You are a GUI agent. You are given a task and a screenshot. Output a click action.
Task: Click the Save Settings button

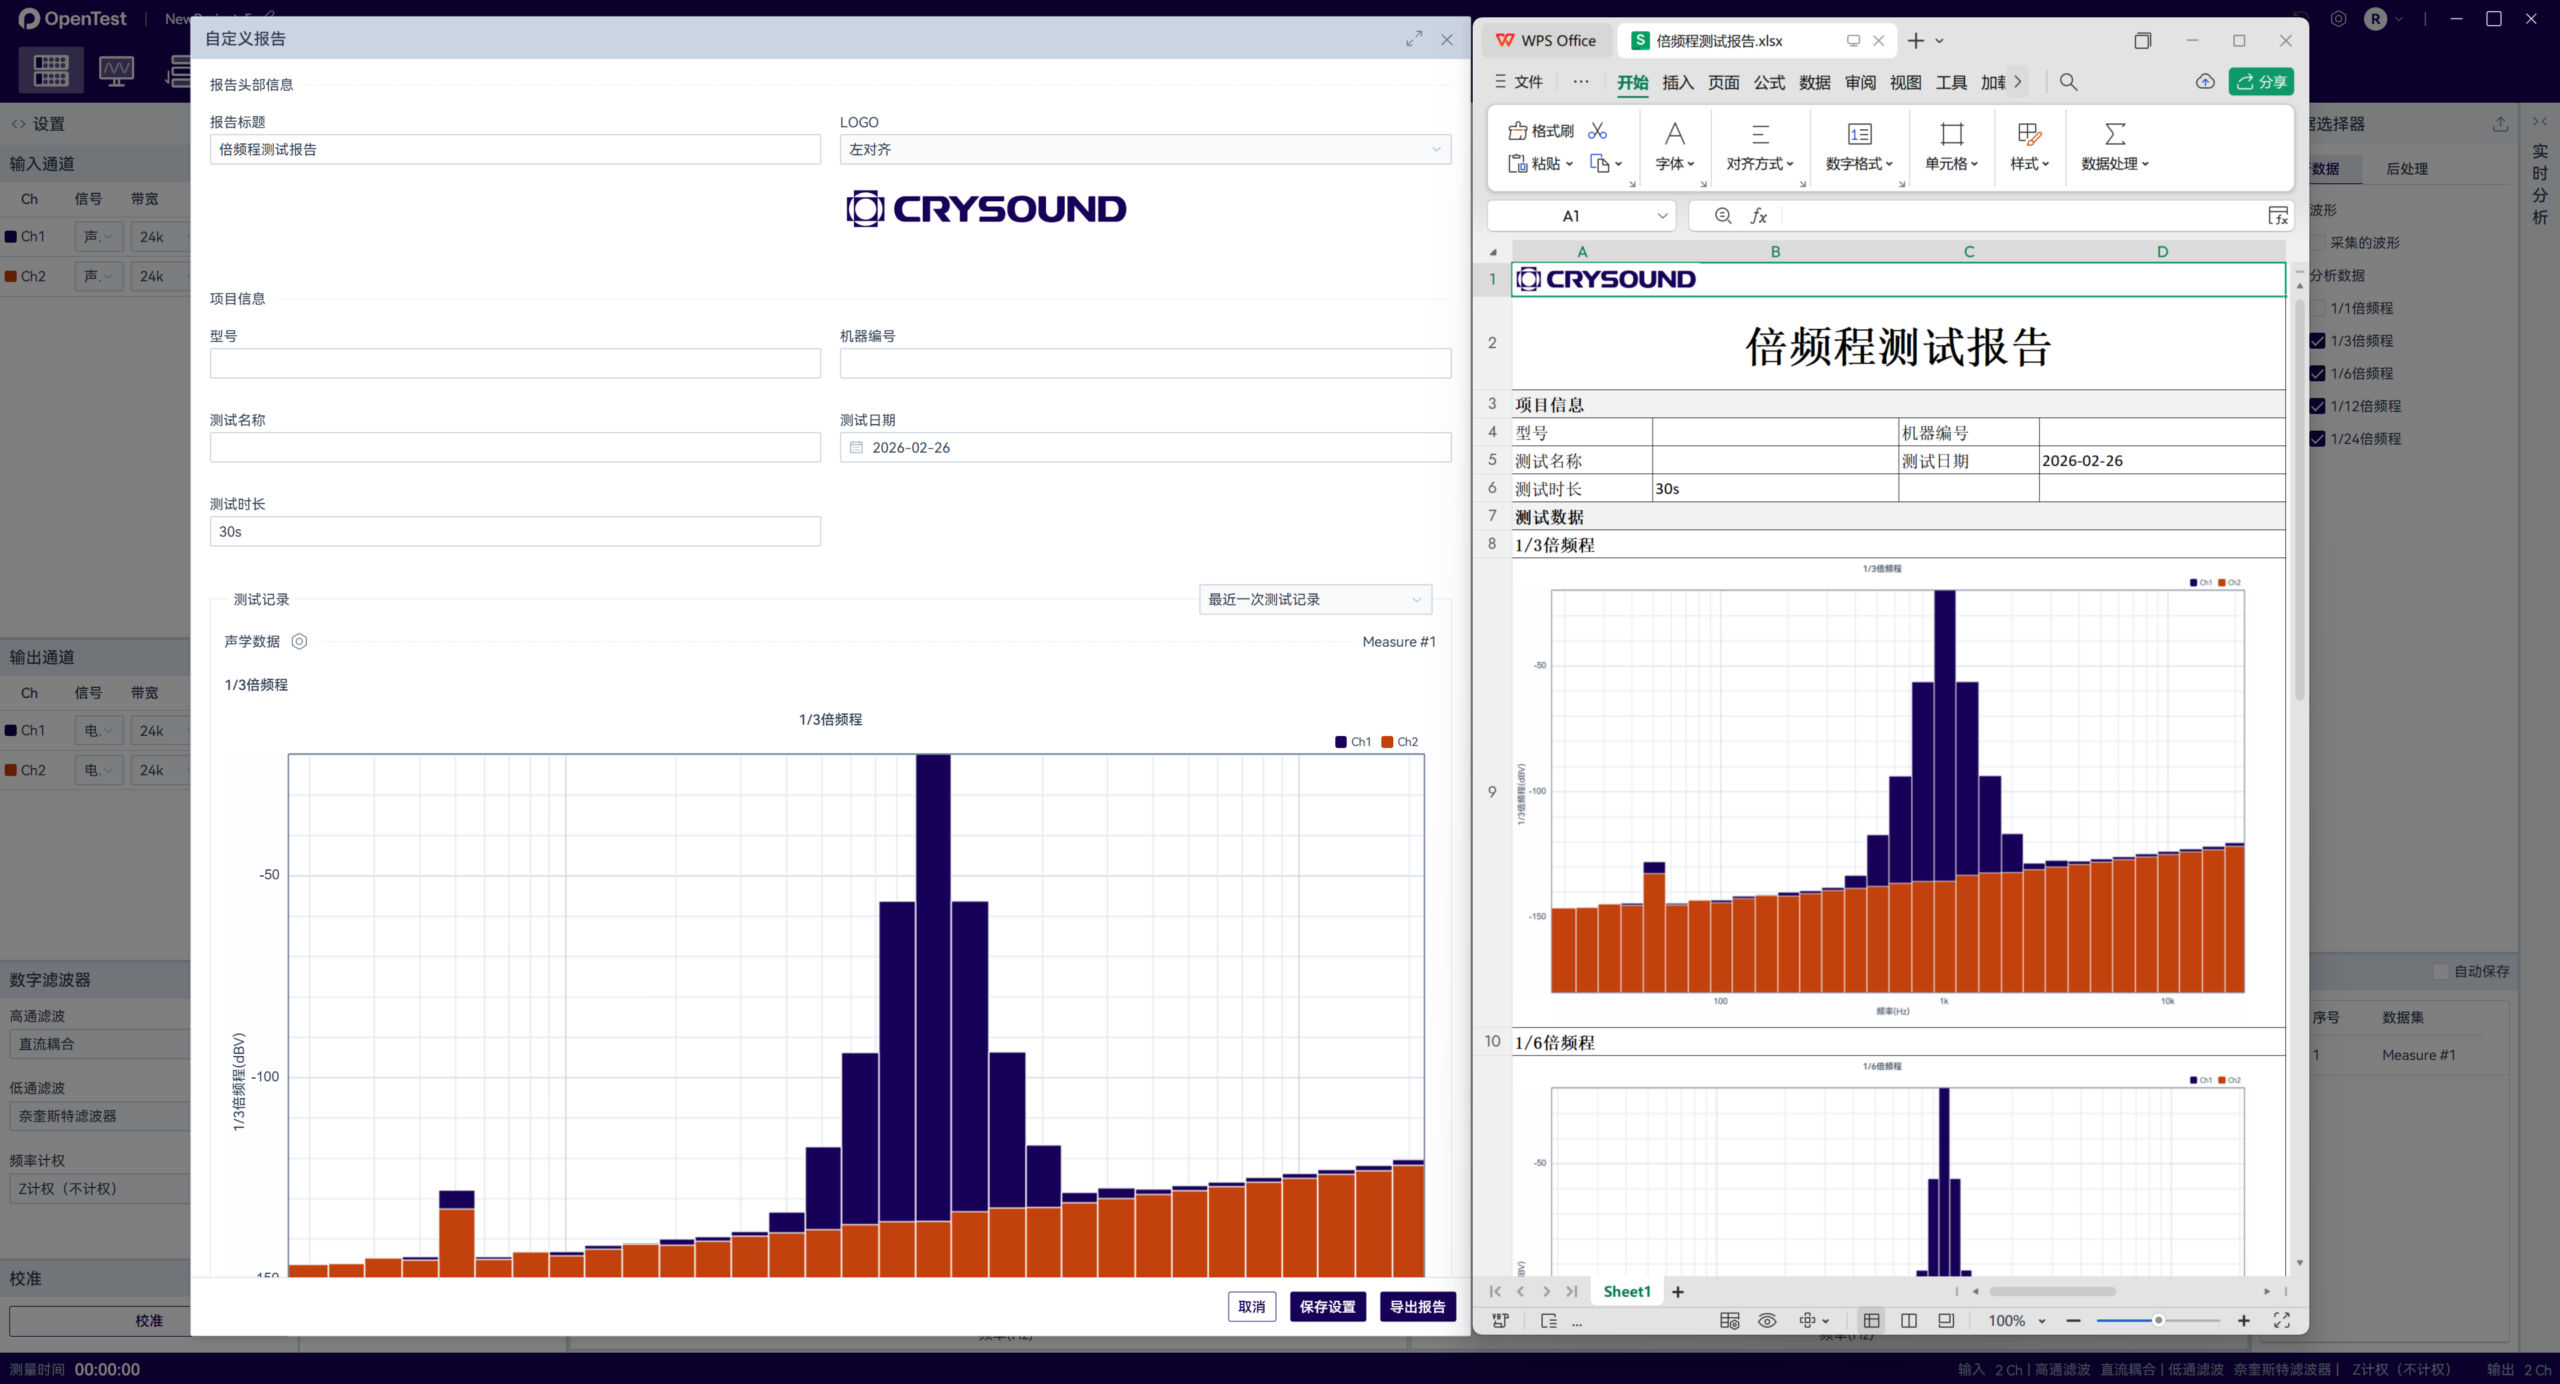pos(1327,1307)
